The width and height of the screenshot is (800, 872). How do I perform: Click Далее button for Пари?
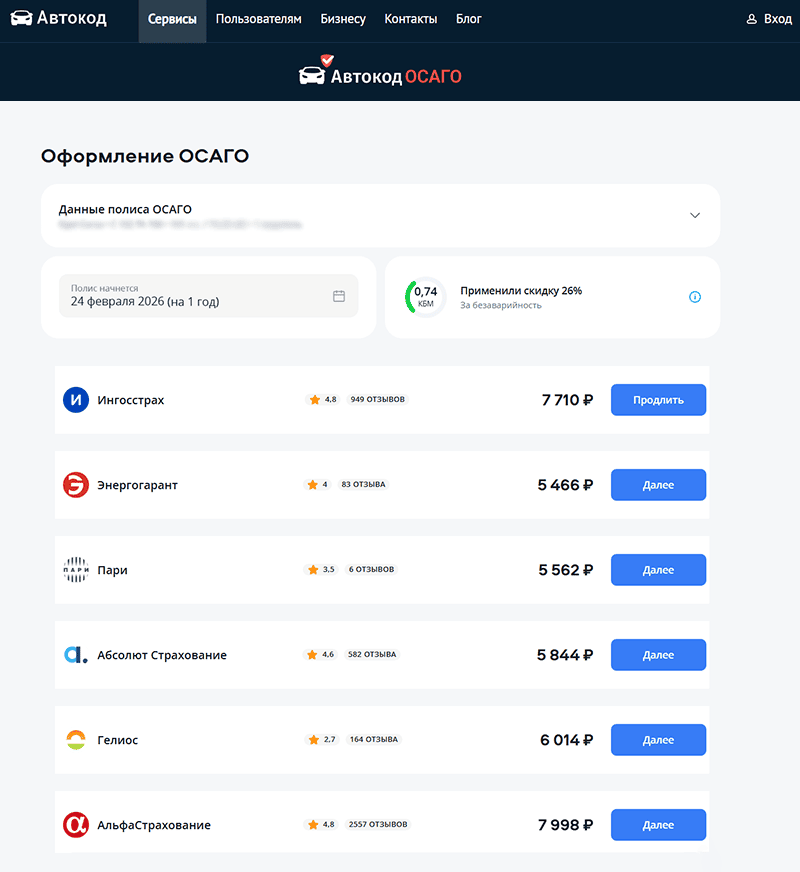[x=658, y=570]
